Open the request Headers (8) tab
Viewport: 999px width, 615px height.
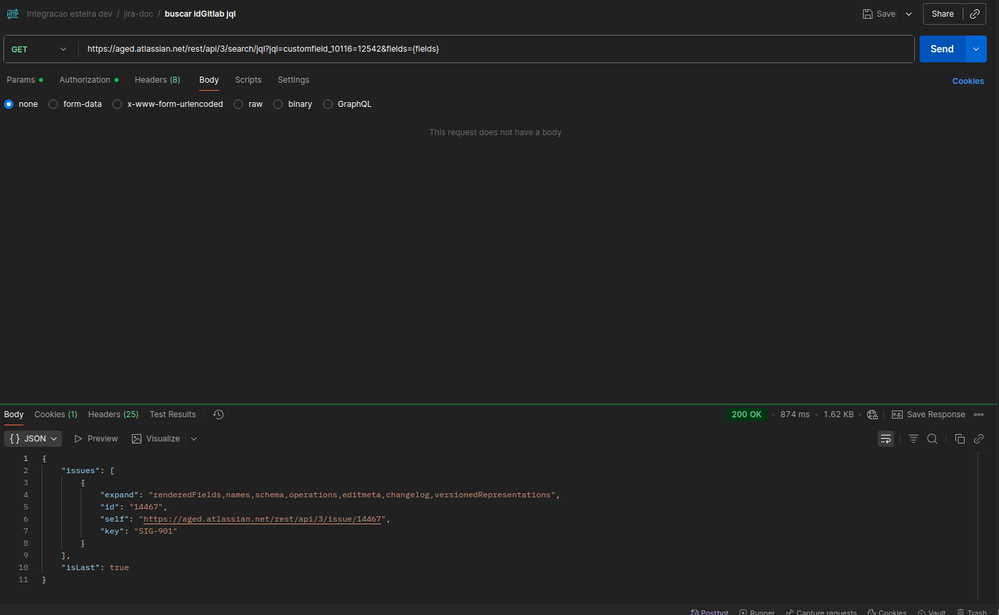[157, 80]
